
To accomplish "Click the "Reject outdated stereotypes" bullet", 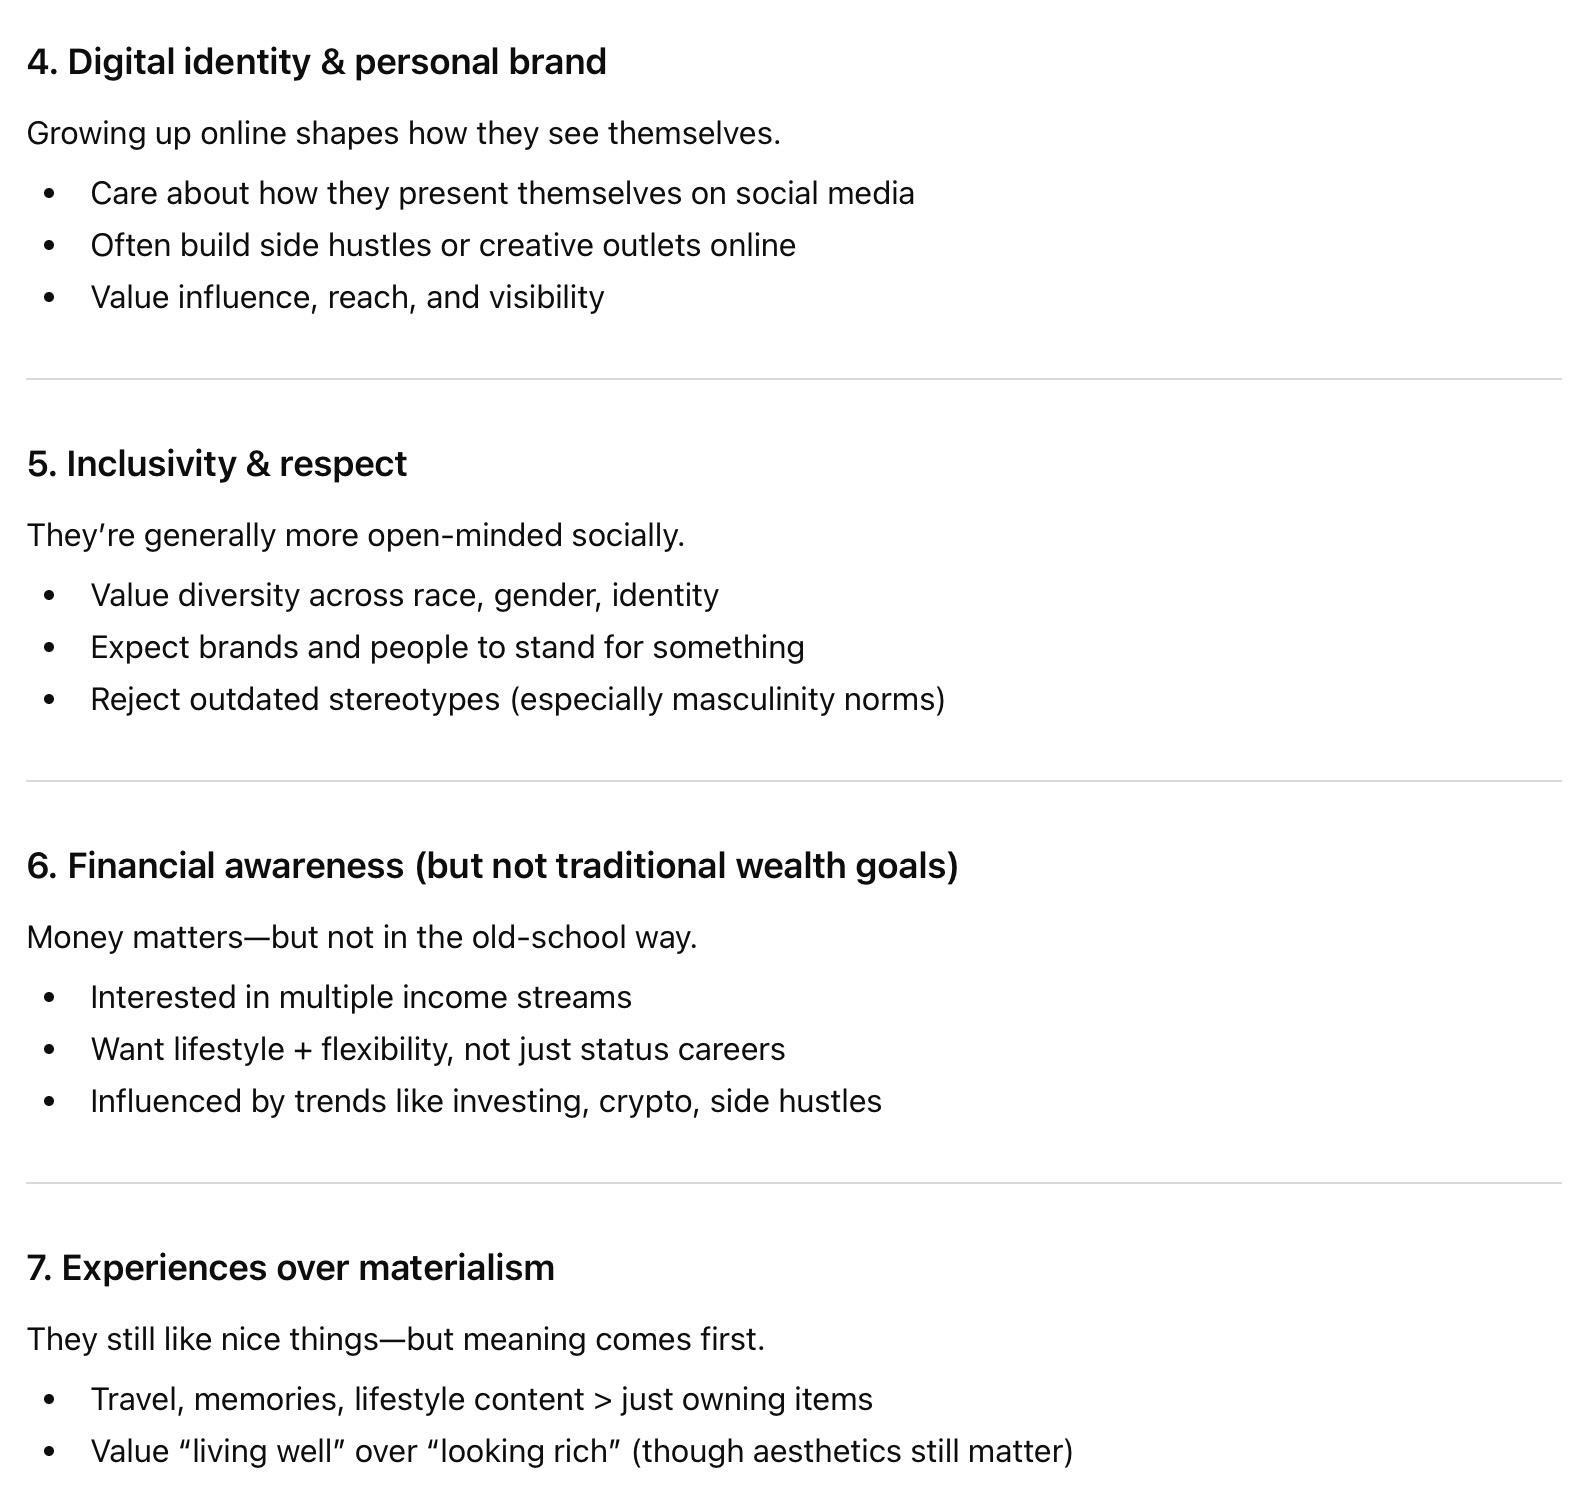I will (x=517, y=699).
